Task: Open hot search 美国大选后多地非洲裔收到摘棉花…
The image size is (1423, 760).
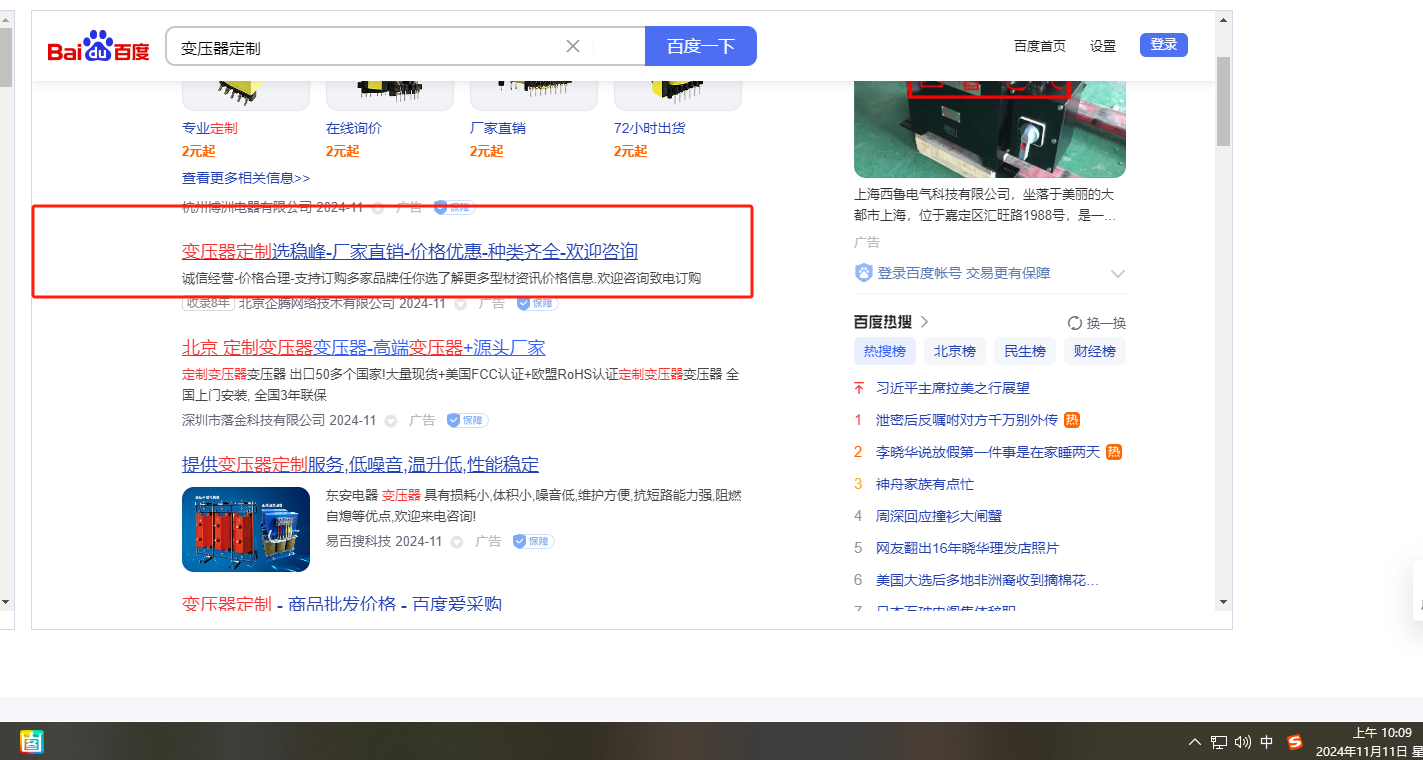Action: [988, 580]
